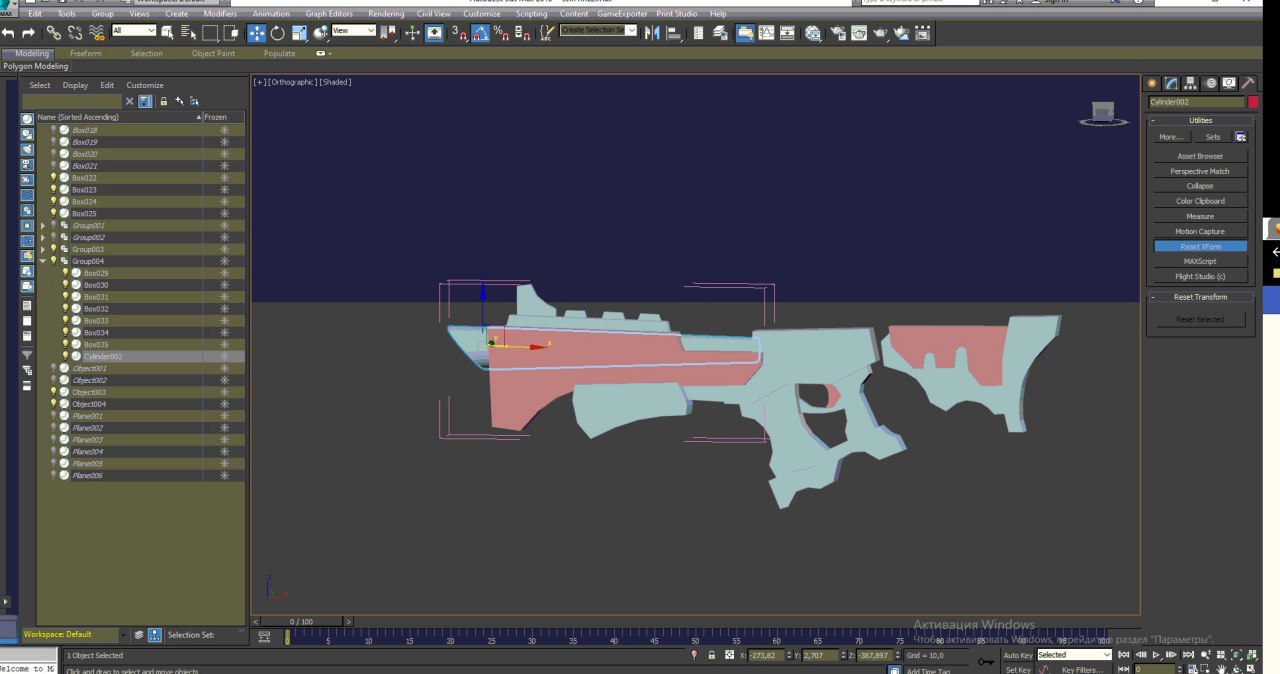1280x674 pixels.
Task: Open the Create Selection Set dropdown
Action: coord(598,31)
